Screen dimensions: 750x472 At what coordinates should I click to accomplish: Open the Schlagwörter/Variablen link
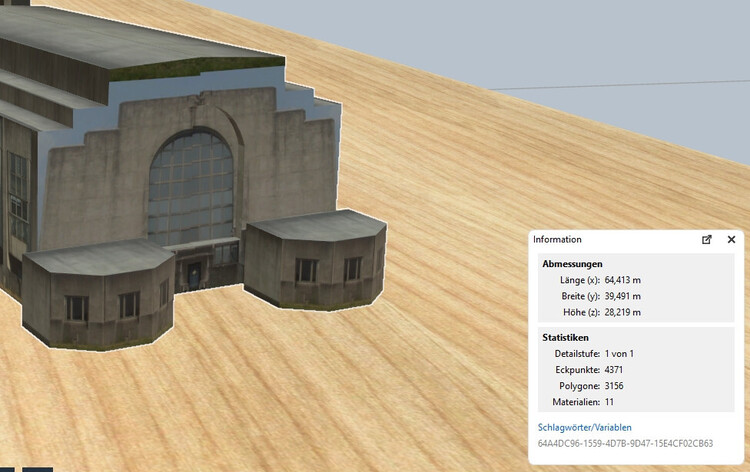click(585, 428)
